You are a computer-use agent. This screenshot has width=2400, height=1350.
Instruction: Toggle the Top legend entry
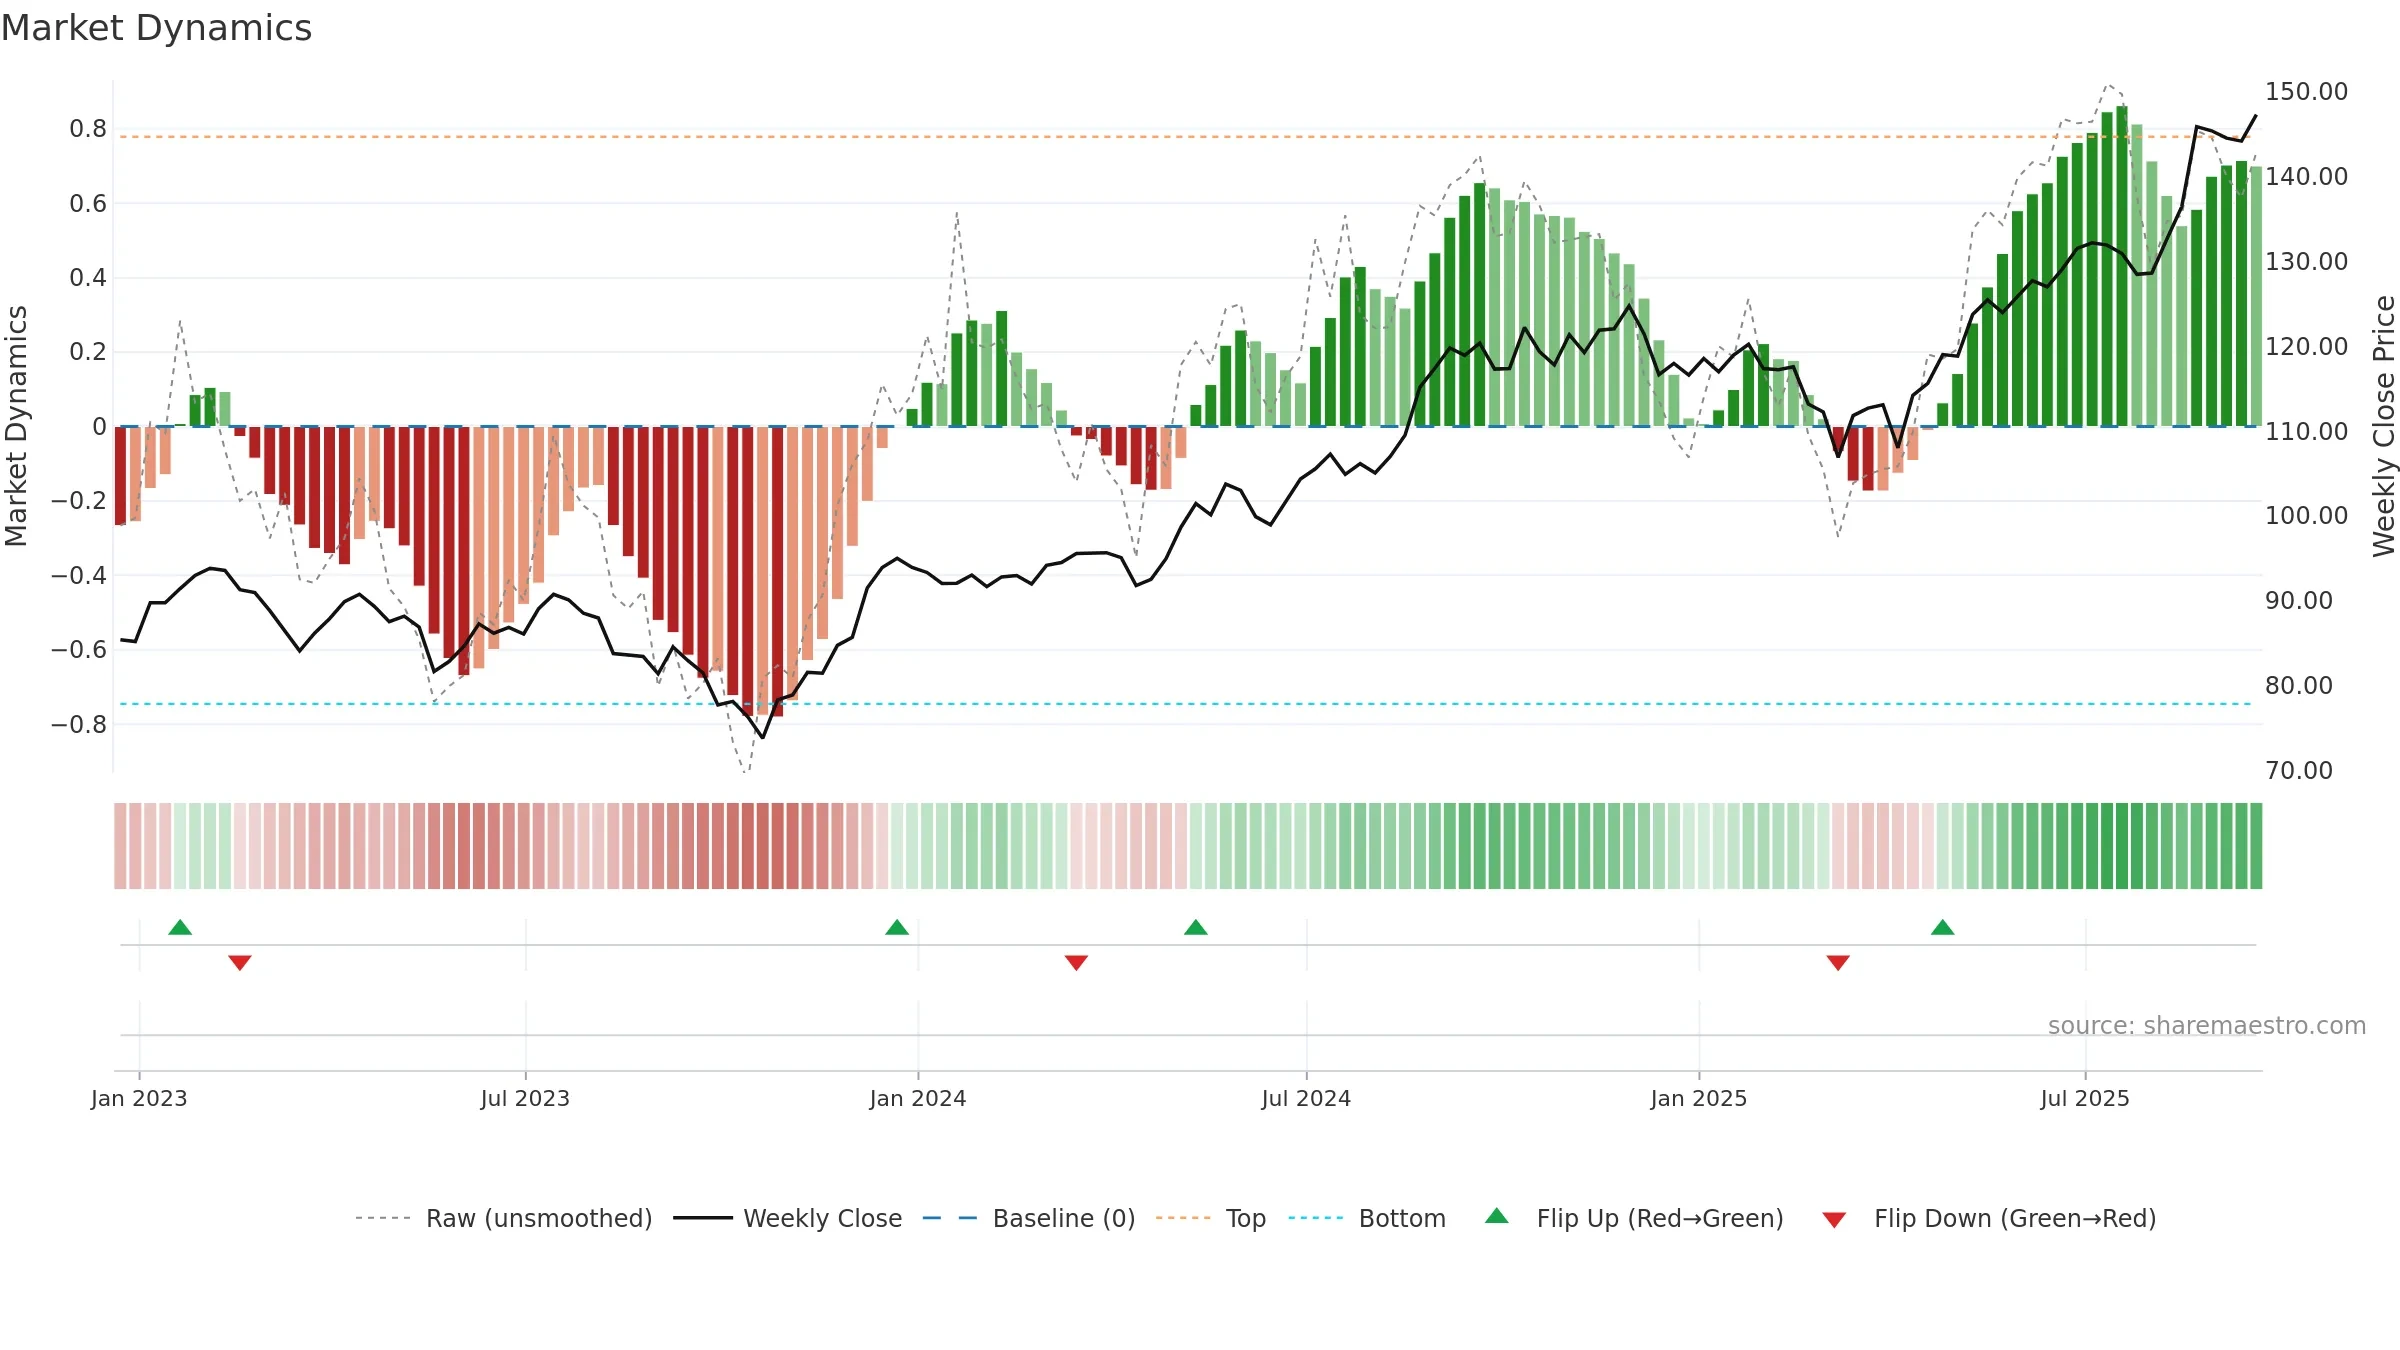coord(1211,1218)
